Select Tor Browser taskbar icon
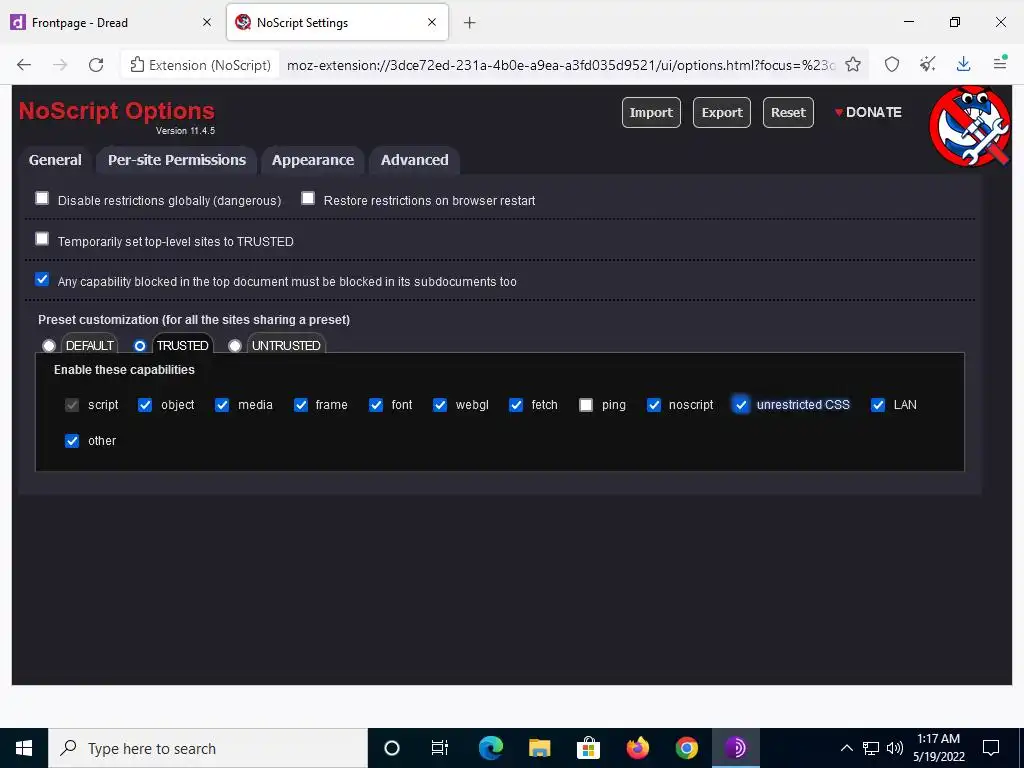Screen dimensions: 1024x768 point(735,748)
